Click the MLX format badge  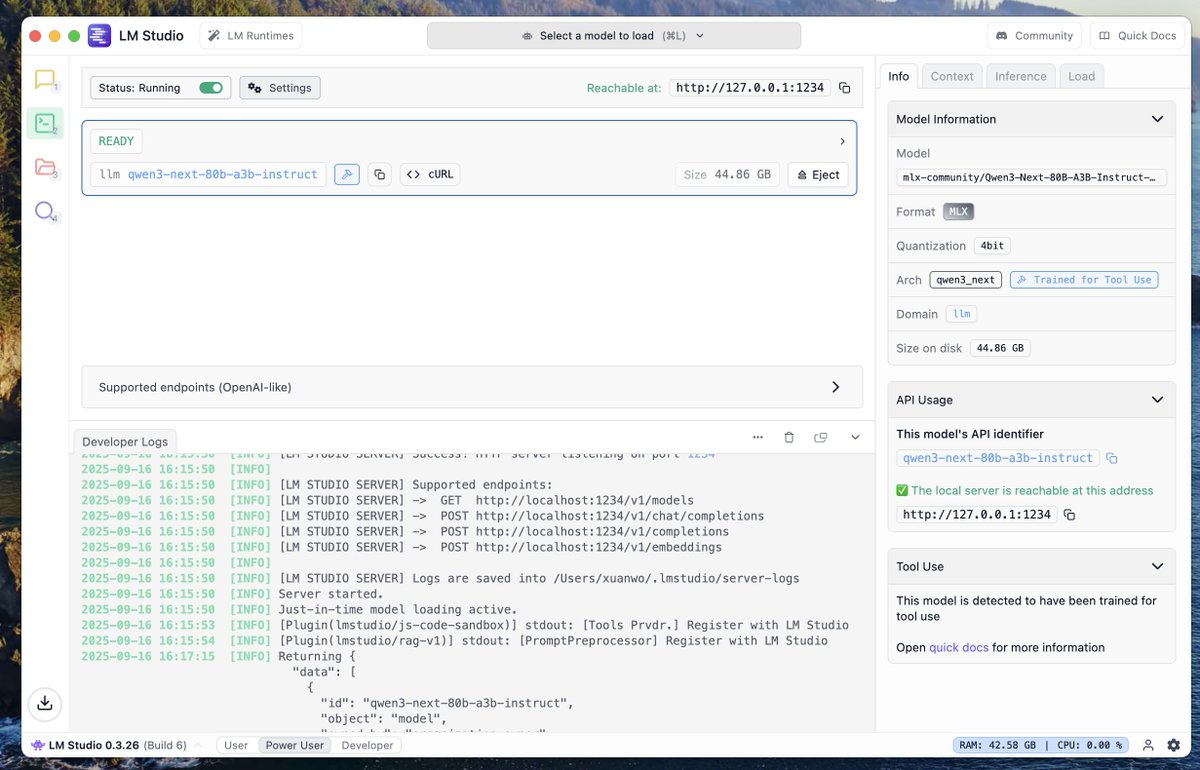958,212
